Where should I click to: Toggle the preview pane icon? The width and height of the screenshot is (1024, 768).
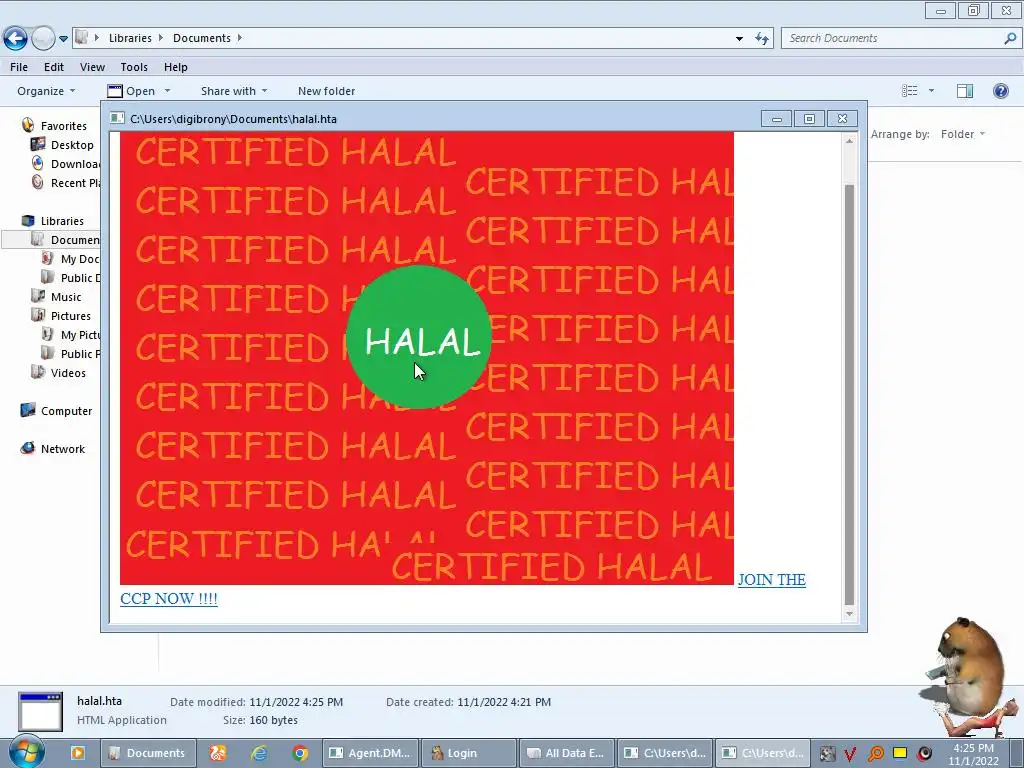pos(965,91)
